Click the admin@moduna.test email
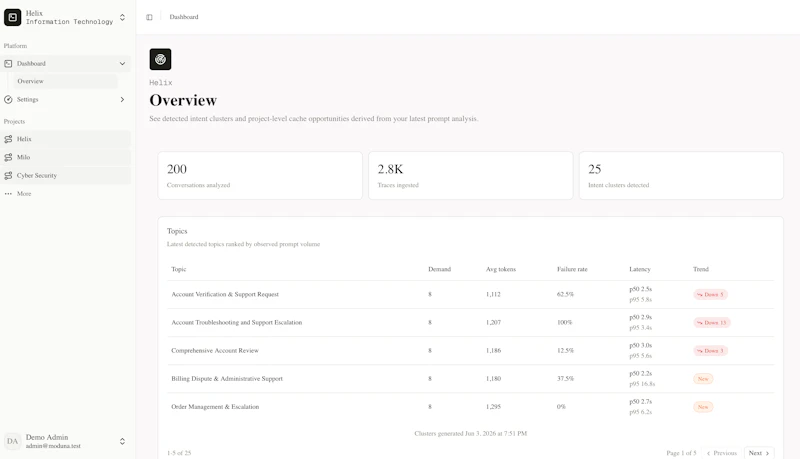The image size is (800, 459). pyautogui.click(x=53, y=446)
